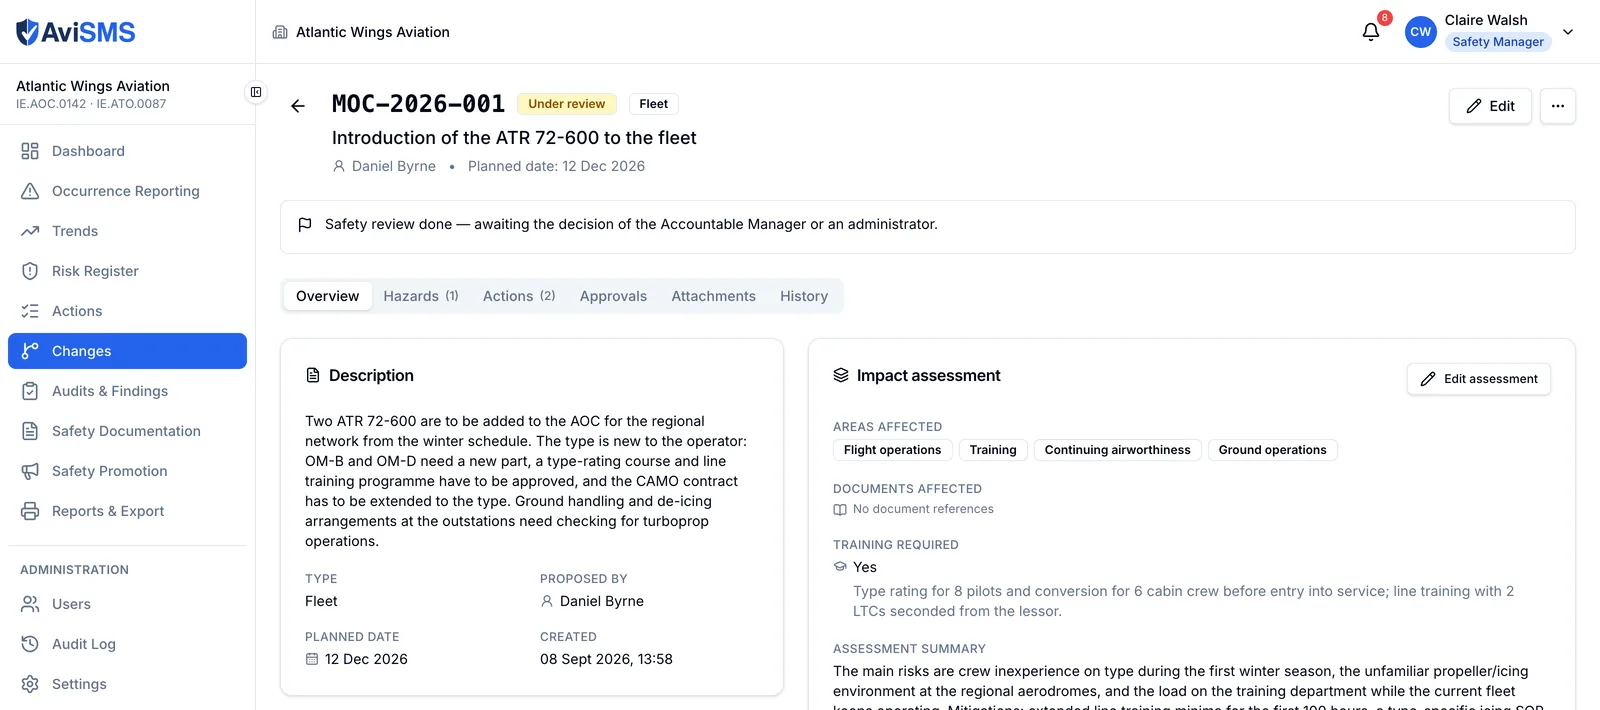
Task: Click the MOC-2026-001 identifier
Action: [418, 104]
